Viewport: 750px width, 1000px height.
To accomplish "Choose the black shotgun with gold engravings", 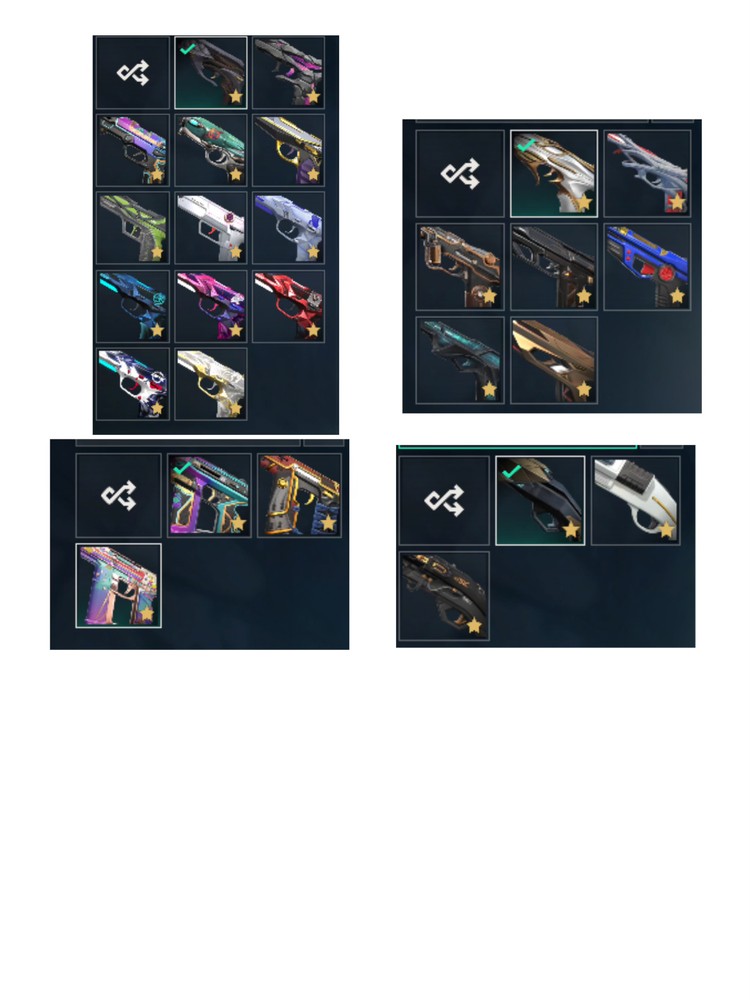I will click(444, 596).
